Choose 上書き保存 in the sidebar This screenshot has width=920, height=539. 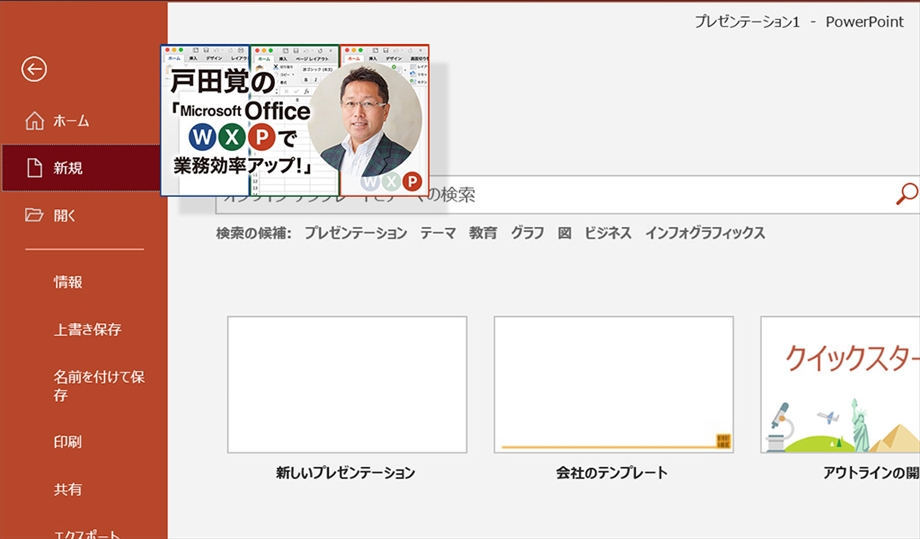[x=87, y=330]
